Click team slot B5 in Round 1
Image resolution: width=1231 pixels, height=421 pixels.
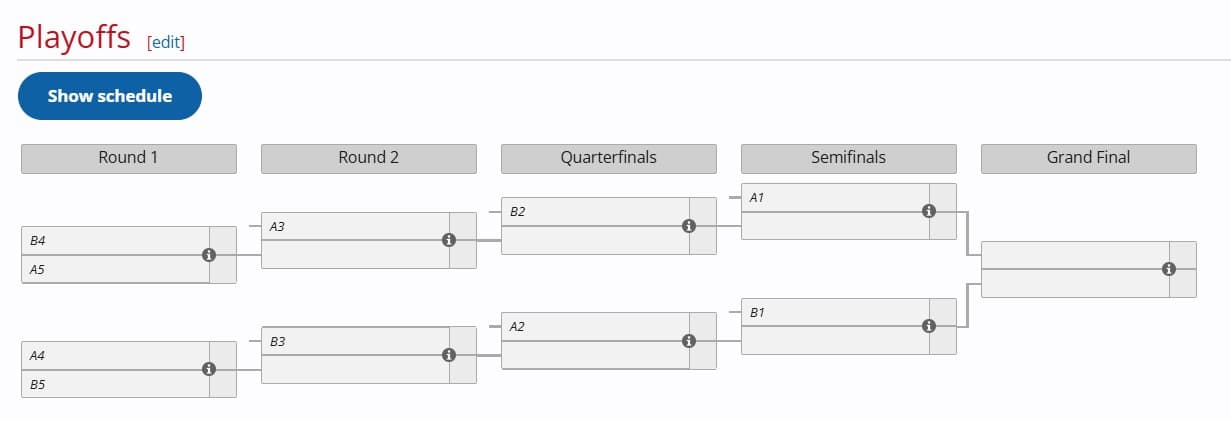[115, 384]
